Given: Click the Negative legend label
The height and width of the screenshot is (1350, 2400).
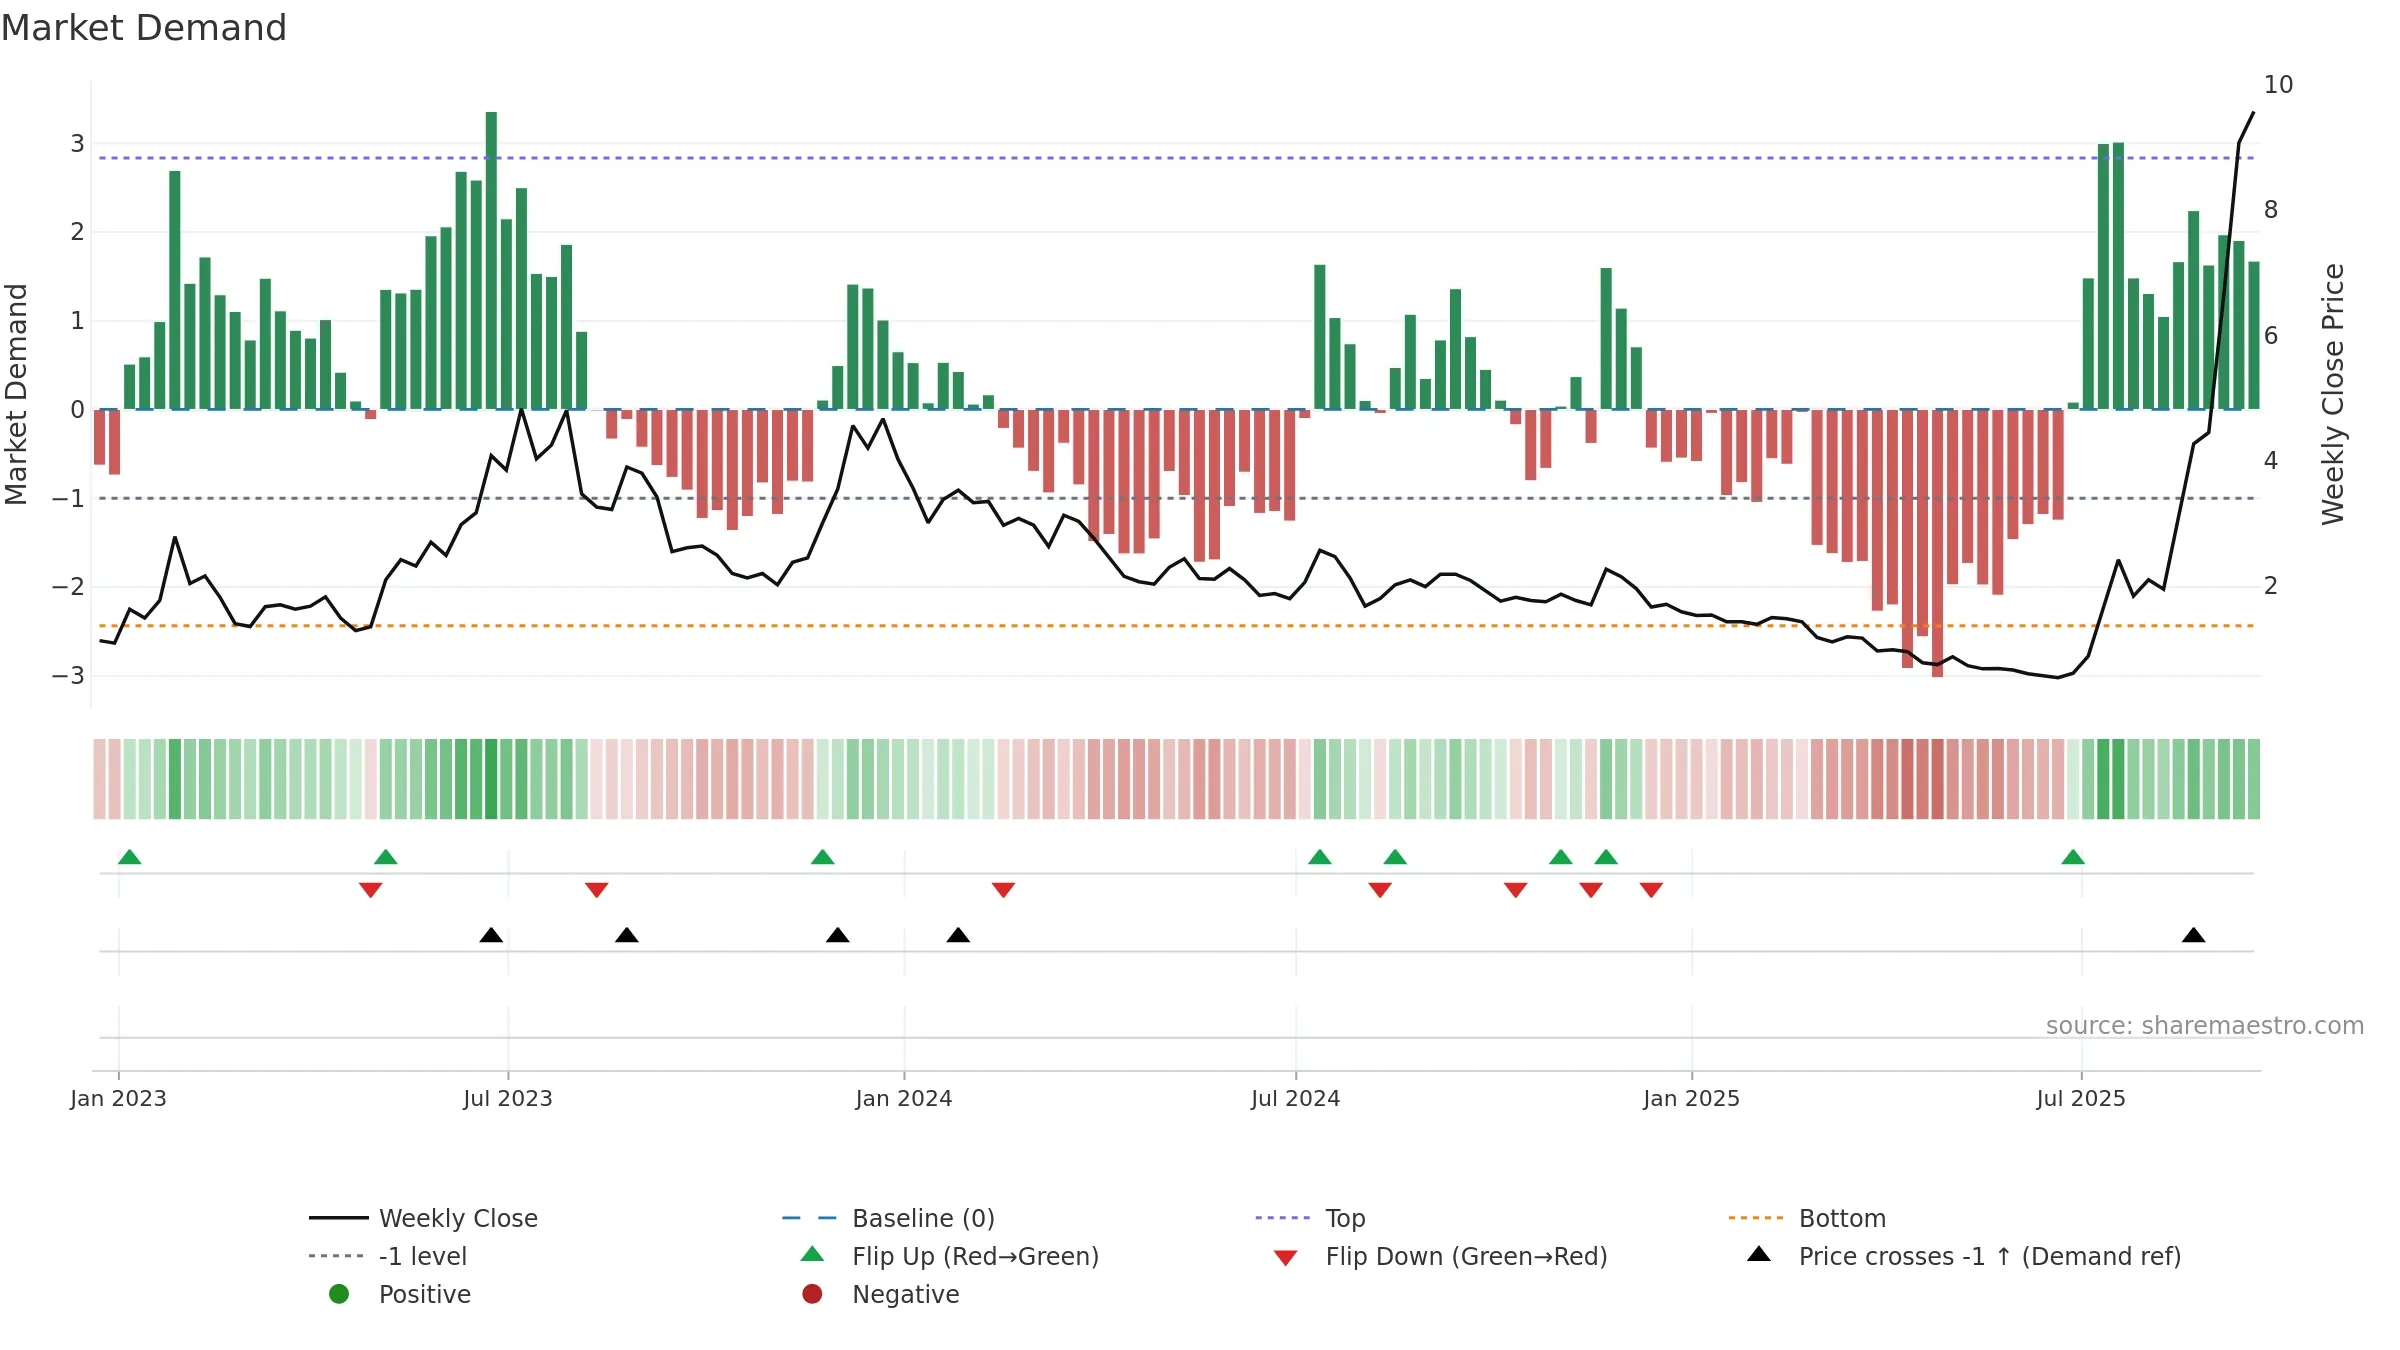Looking at the screenshot, I should (906, 1294).
